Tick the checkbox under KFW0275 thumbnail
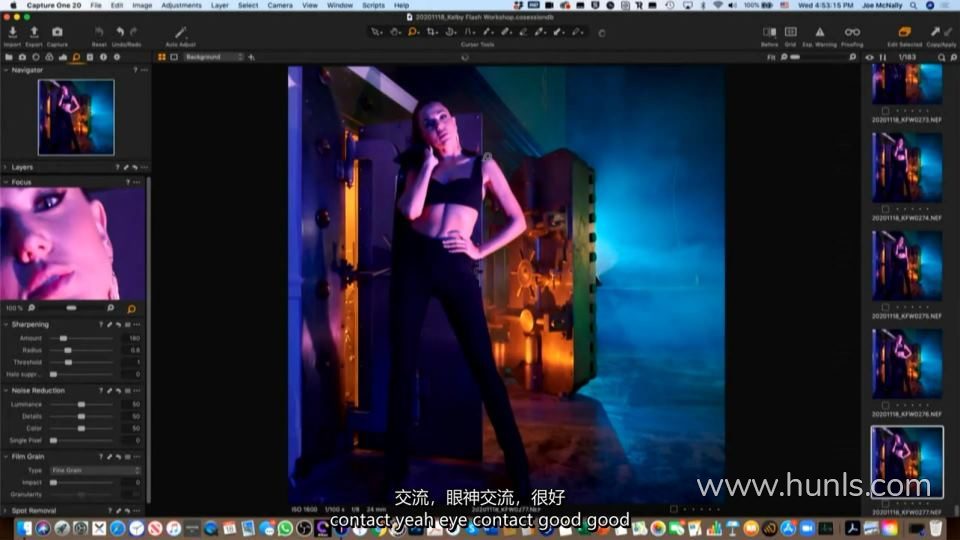960x540 pixels. [885, 307]
